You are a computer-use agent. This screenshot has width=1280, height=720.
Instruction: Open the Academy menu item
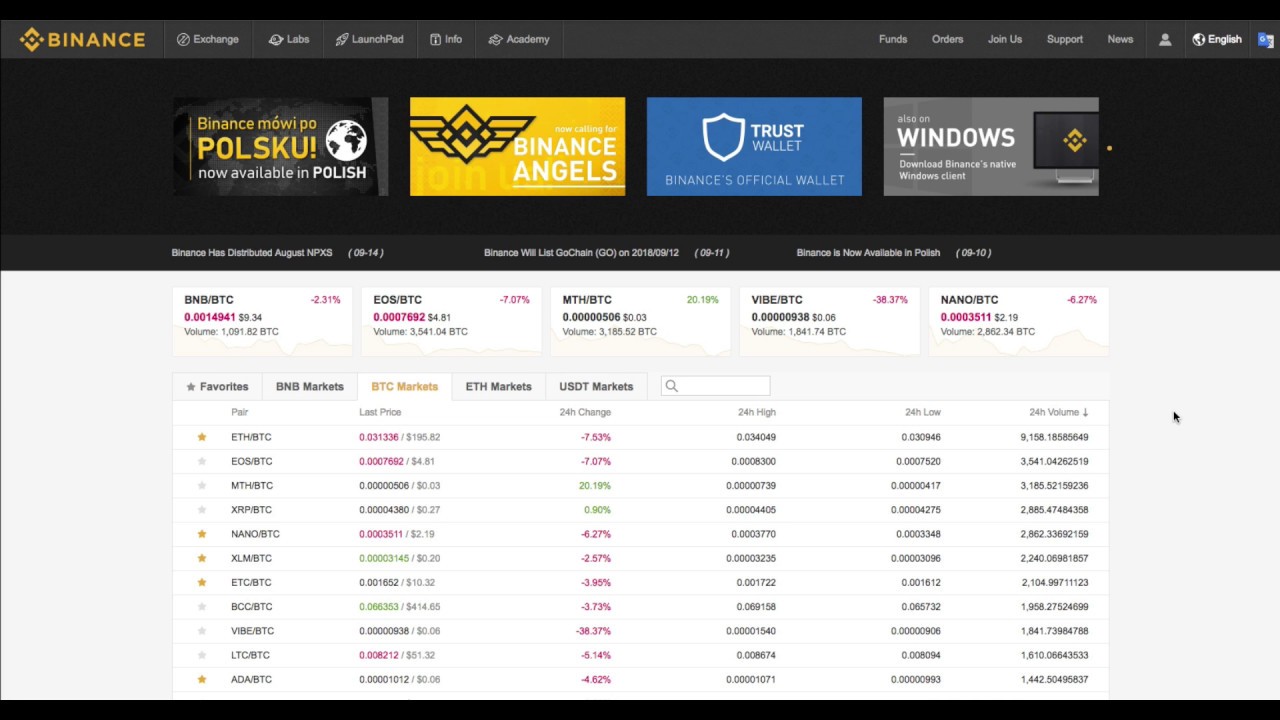(x=519, y=40)
